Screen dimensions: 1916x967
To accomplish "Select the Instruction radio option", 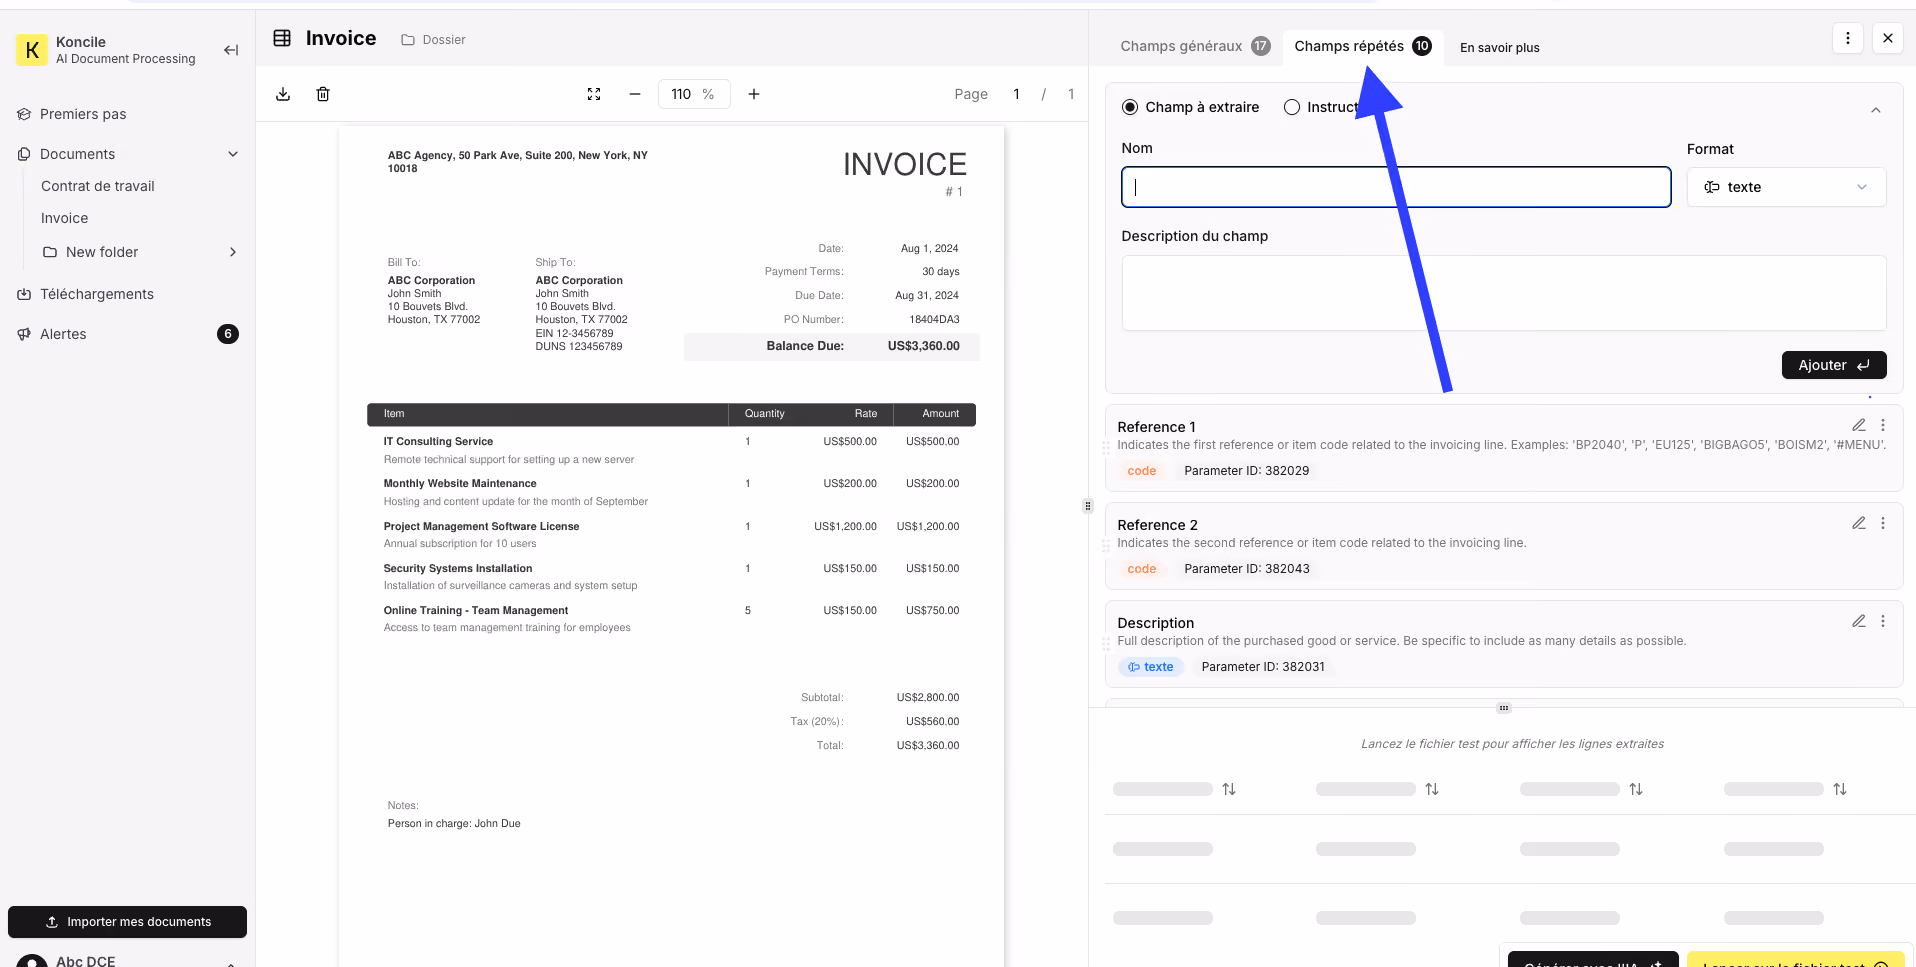I will (1292, 107).
